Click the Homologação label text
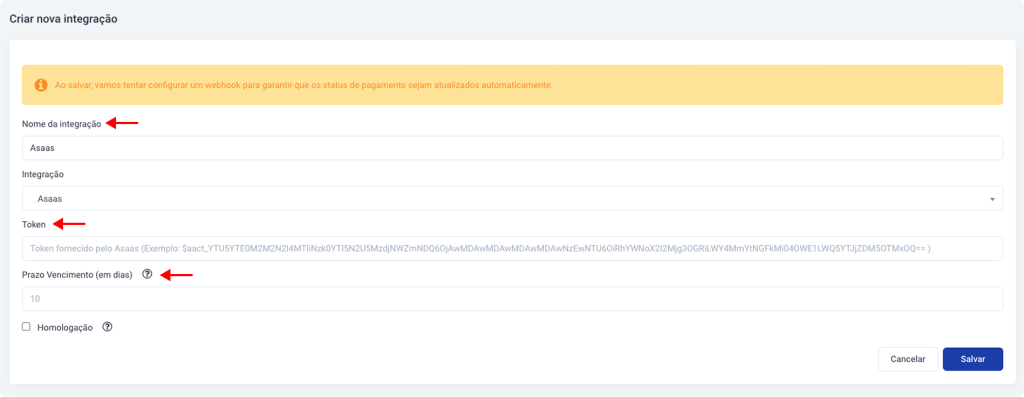The width and height of the screenshot is (1024, 397). [x=65, y=327]
